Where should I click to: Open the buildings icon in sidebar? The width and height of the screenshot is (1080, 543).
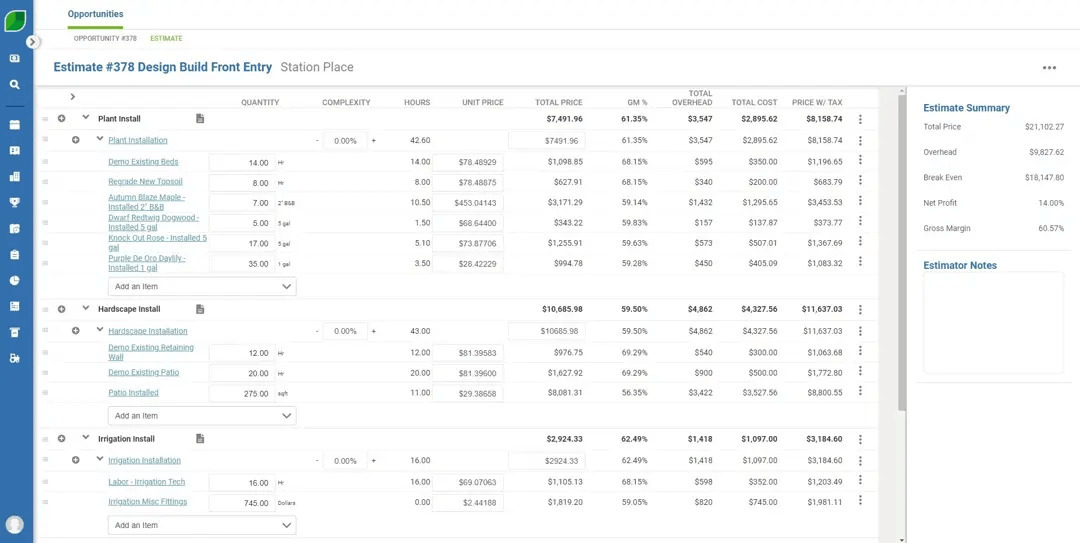tap(14, 176)
